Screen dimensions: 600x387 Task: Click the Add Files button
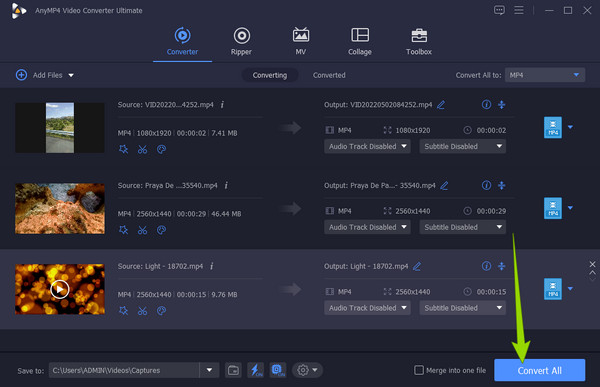coord(39,75)
